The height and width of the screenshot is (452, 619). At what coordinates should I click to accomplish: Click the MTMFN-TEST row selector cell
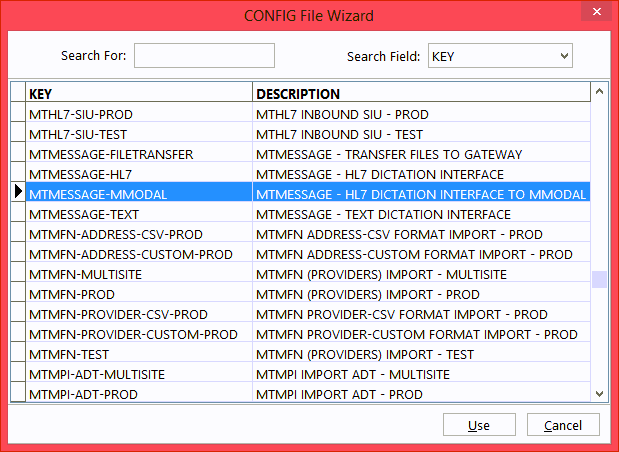coord(18,354)
